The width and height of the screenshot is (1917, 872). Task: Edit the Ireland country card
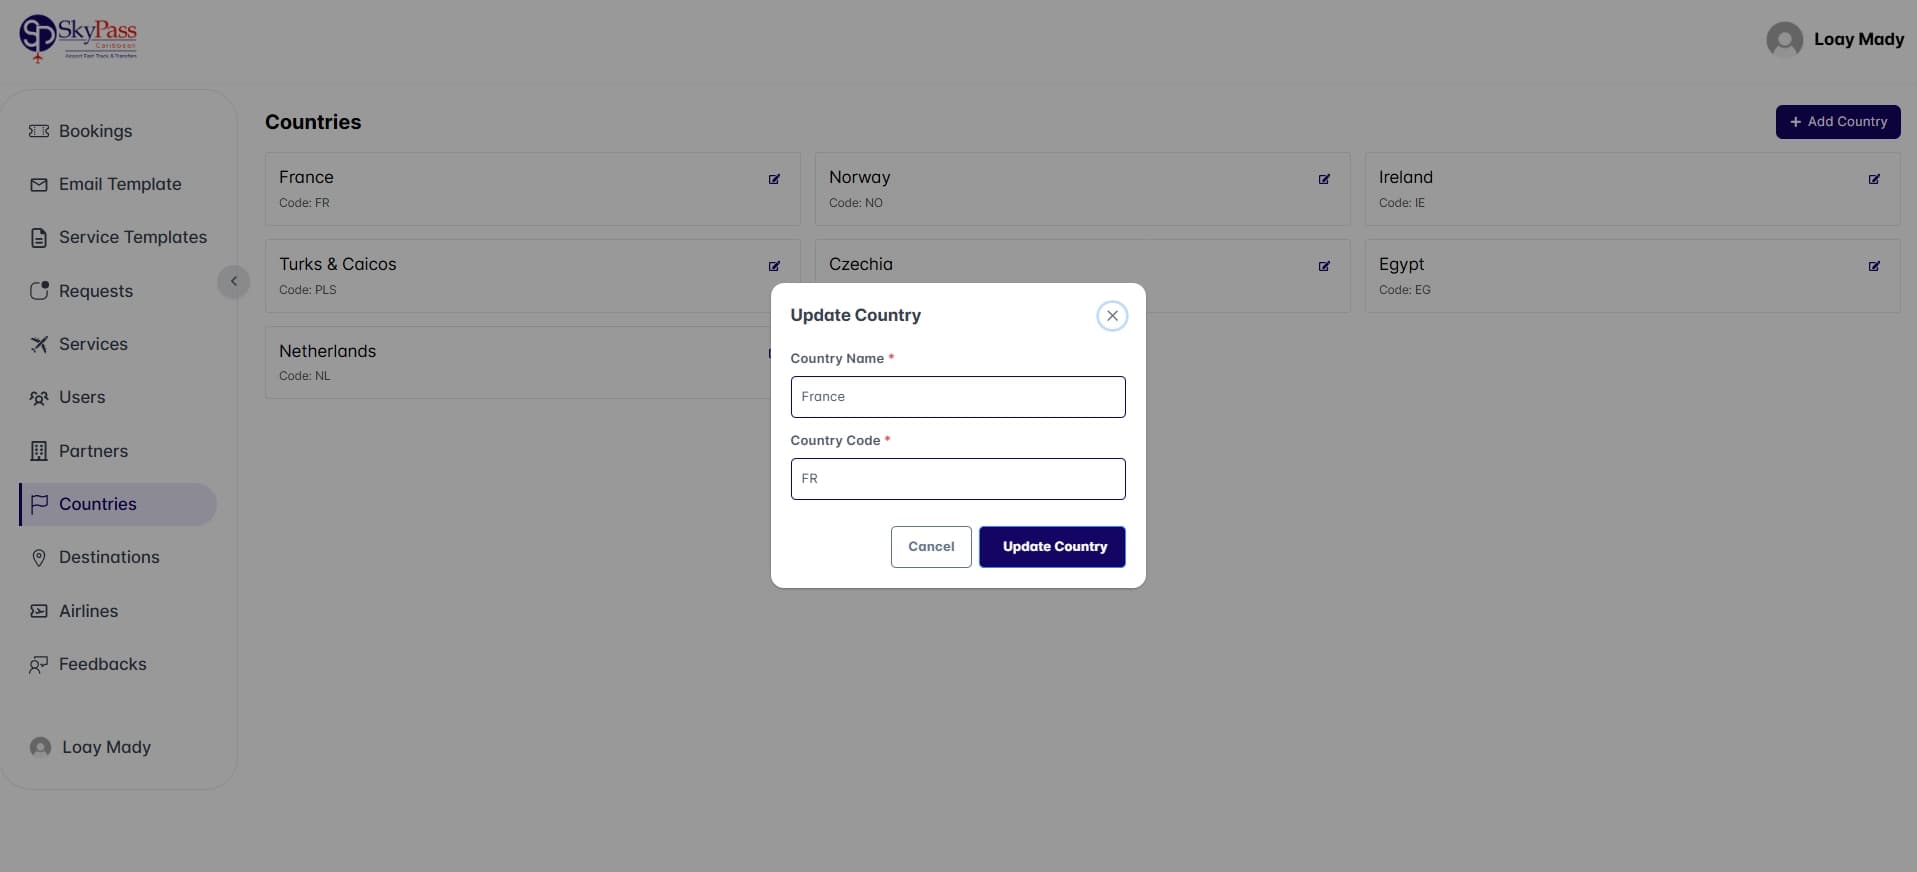coord(1874,179)
